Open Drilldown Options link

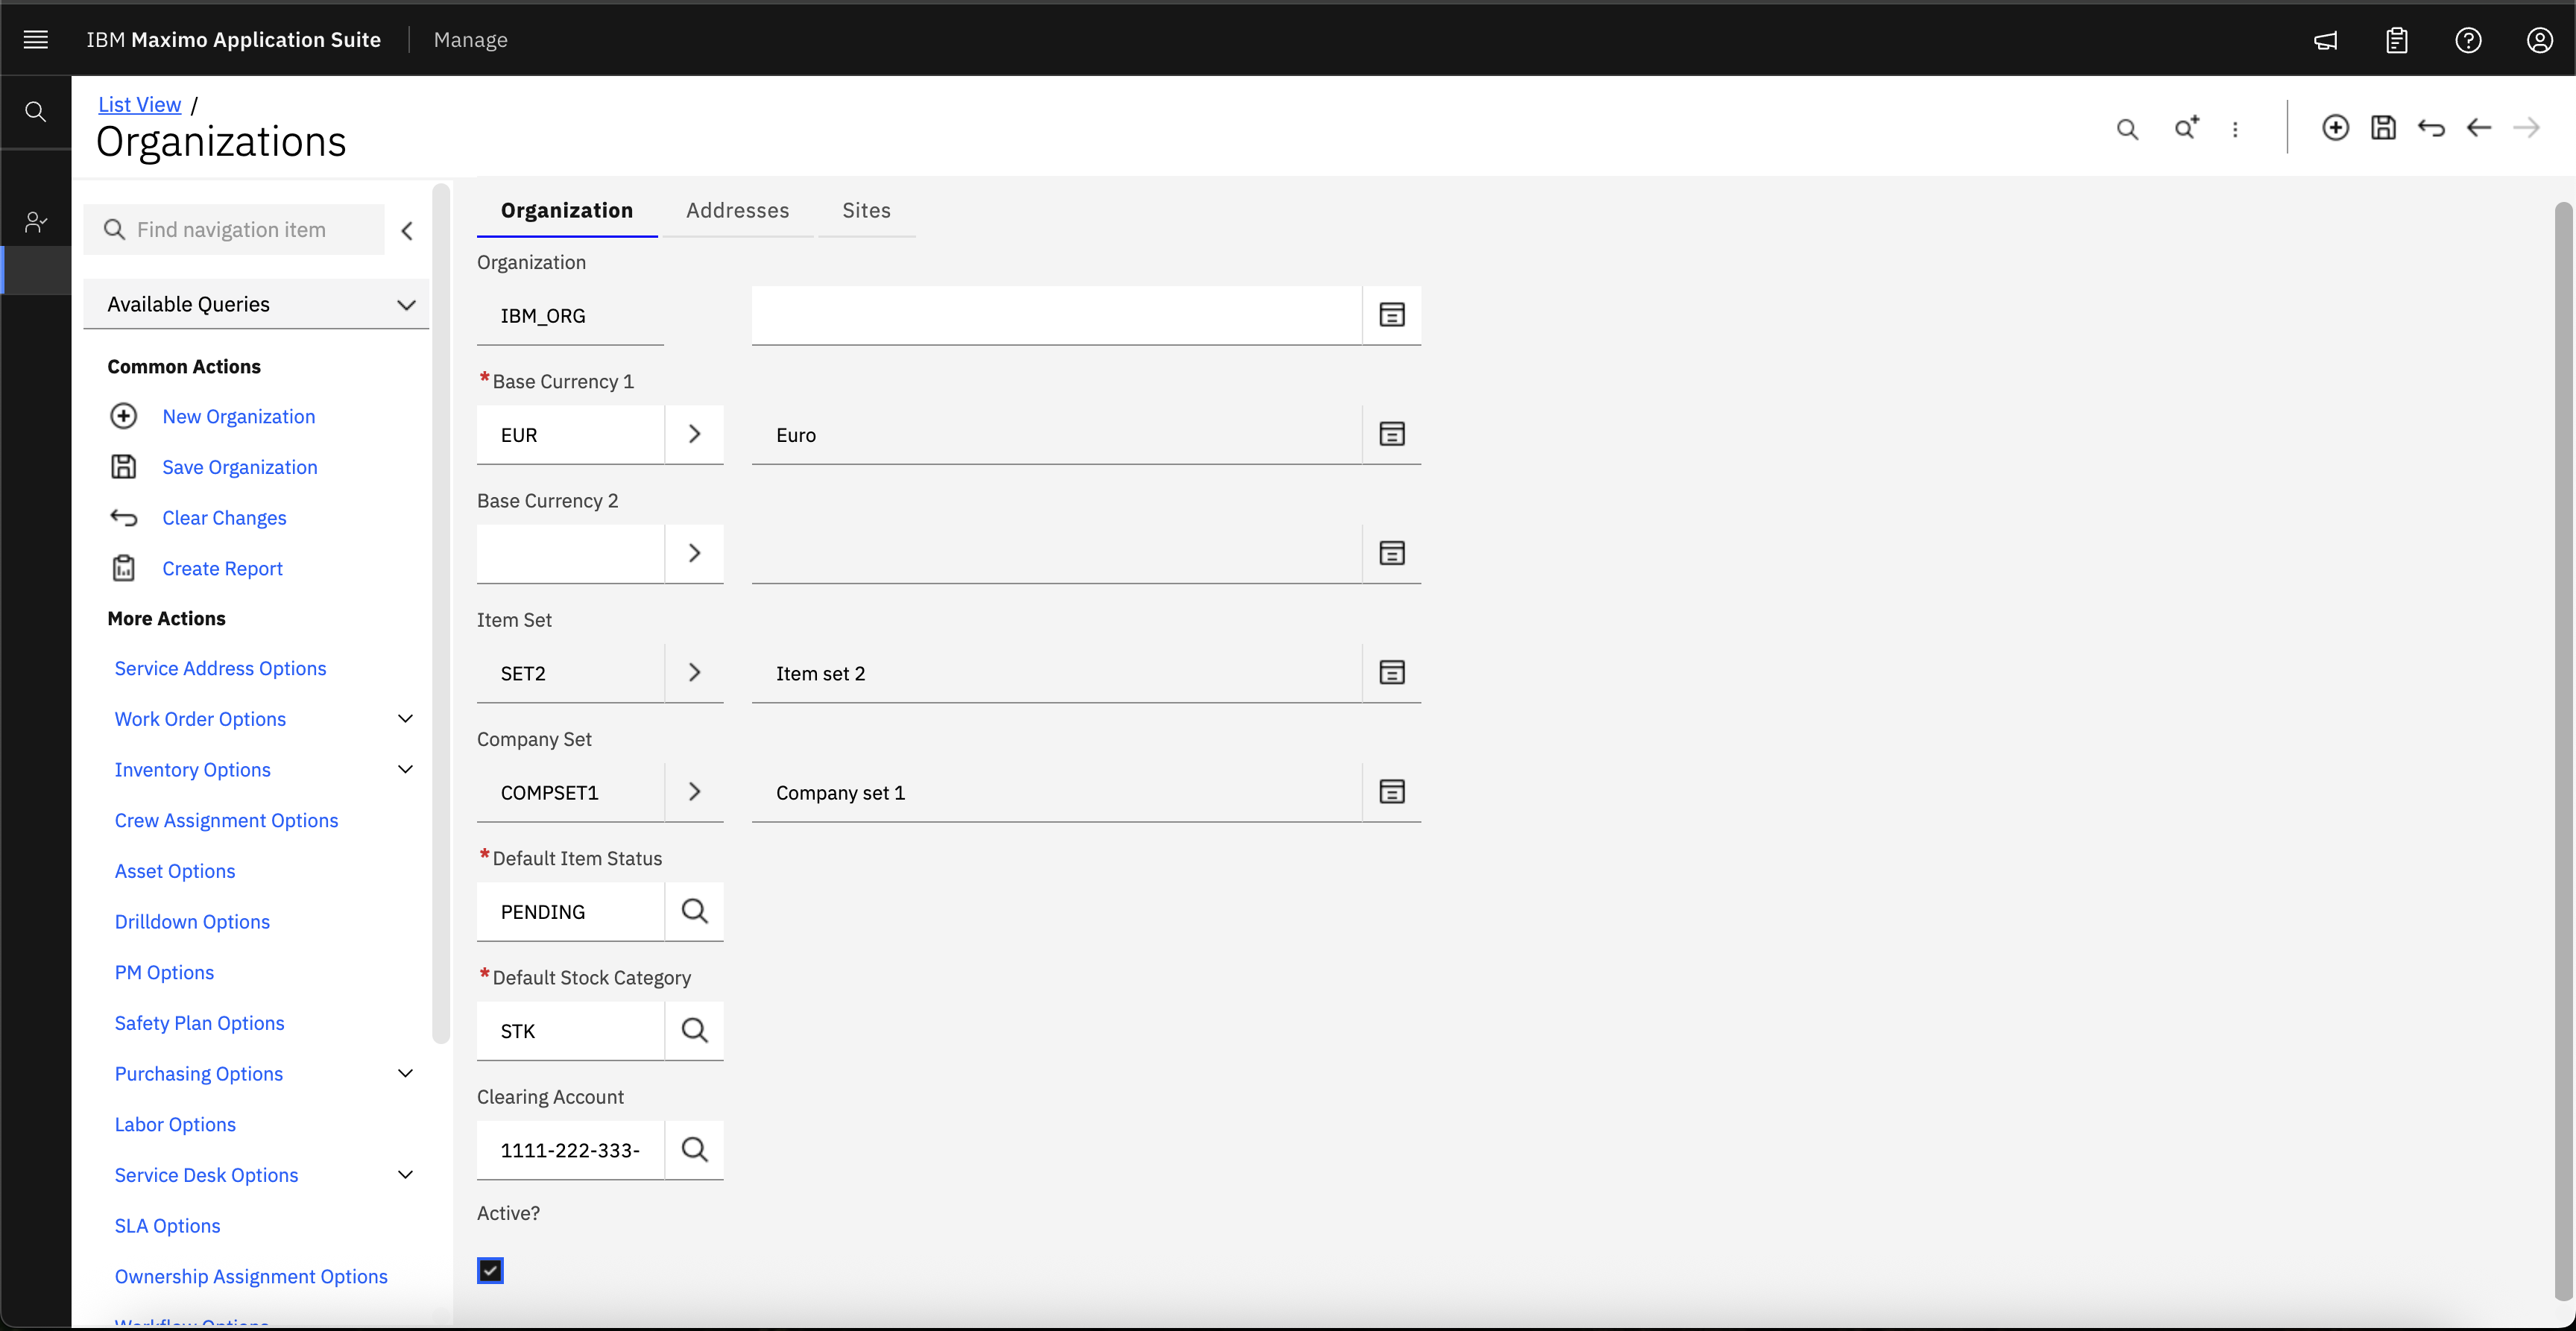(x=192, y=922)
